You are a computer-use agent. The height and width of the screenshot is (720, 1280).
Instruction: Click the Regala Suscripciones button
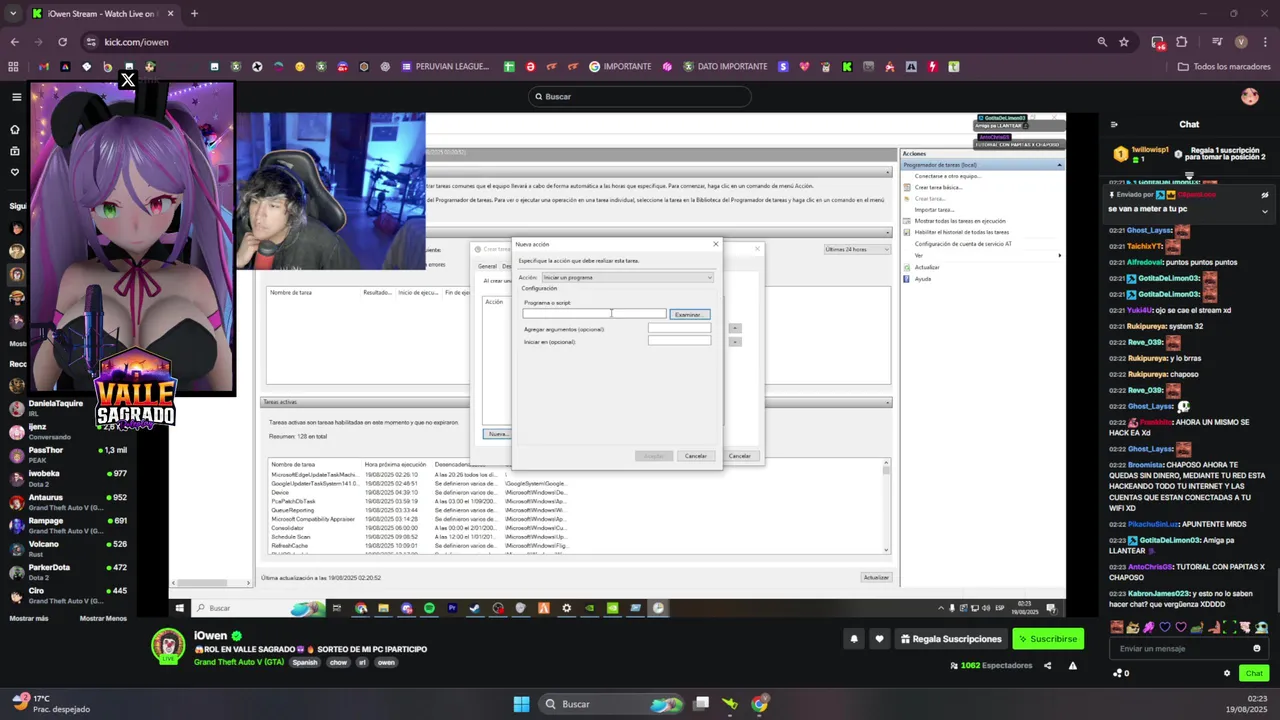coord(950,639)
